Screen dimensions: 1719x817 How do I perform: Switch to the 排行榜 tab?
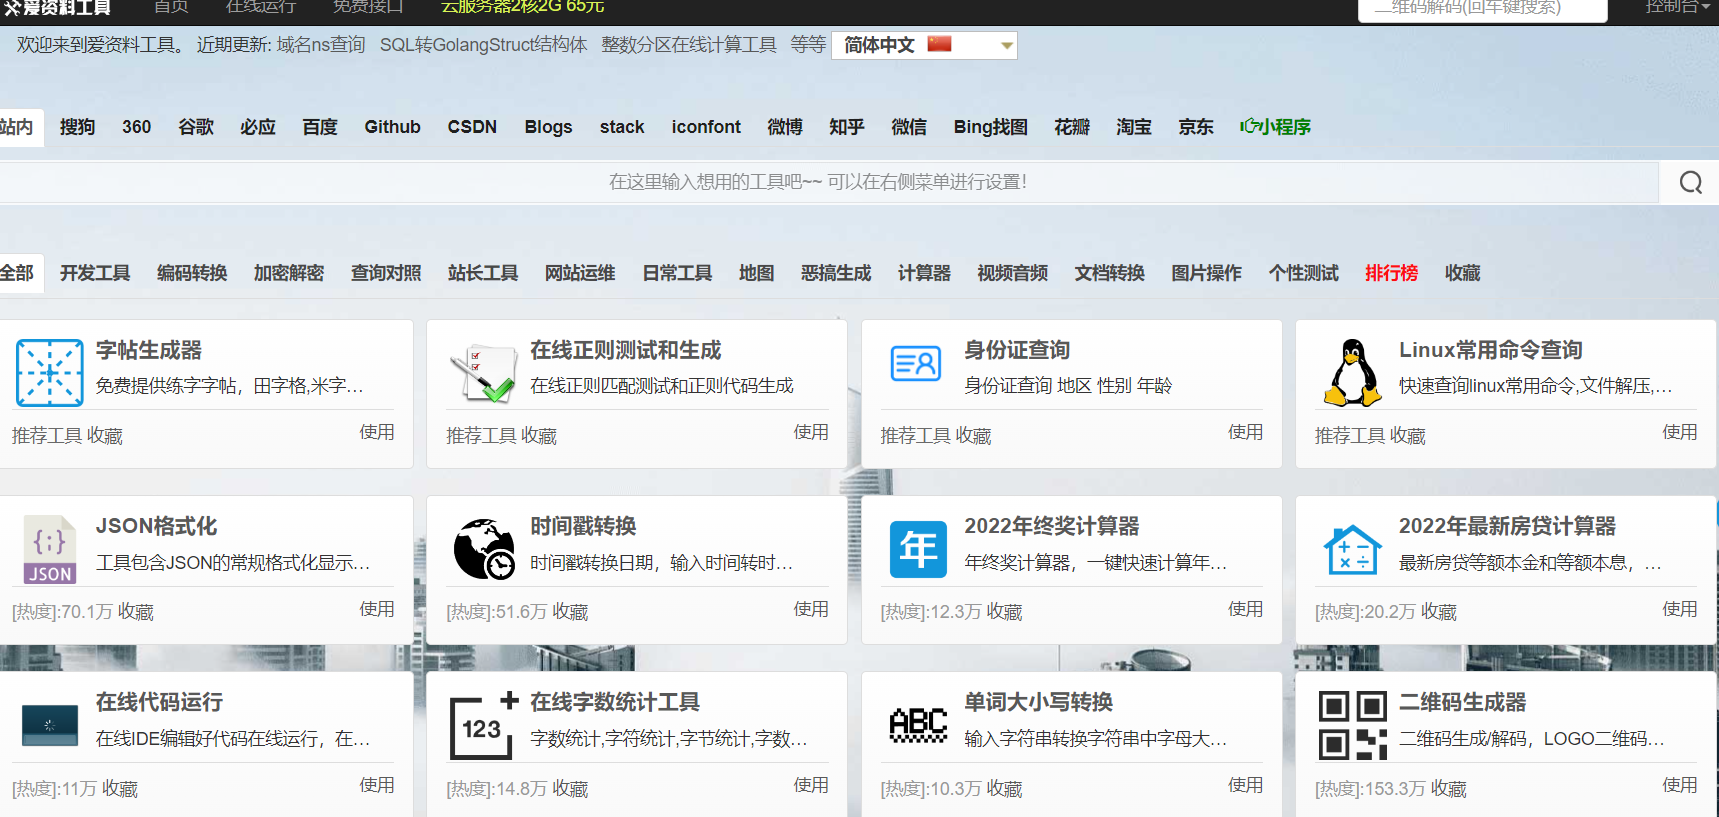coord(1391,273)
